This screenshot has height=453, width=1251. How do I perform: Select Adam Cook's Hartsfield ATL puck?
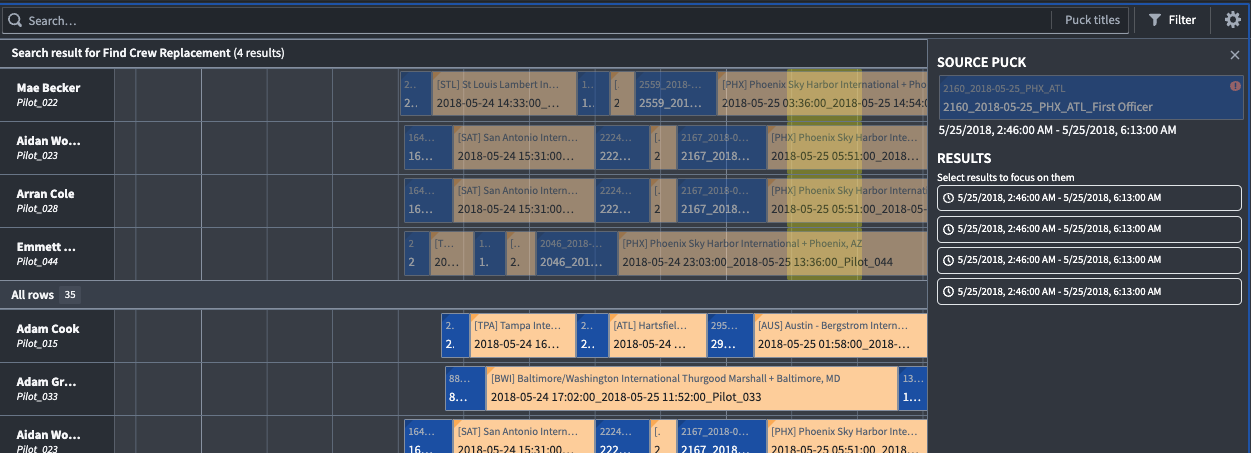click(657, 336)
